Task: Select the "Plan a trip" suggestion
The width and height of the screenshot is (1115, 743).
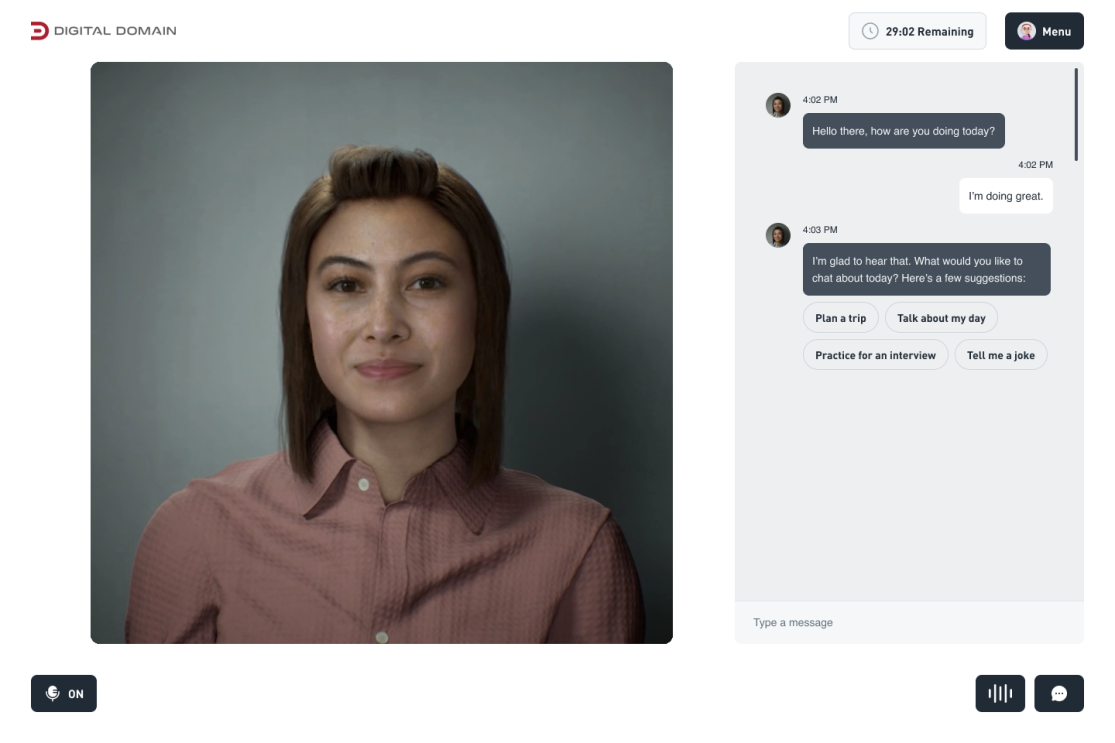Action: (841, 318)
